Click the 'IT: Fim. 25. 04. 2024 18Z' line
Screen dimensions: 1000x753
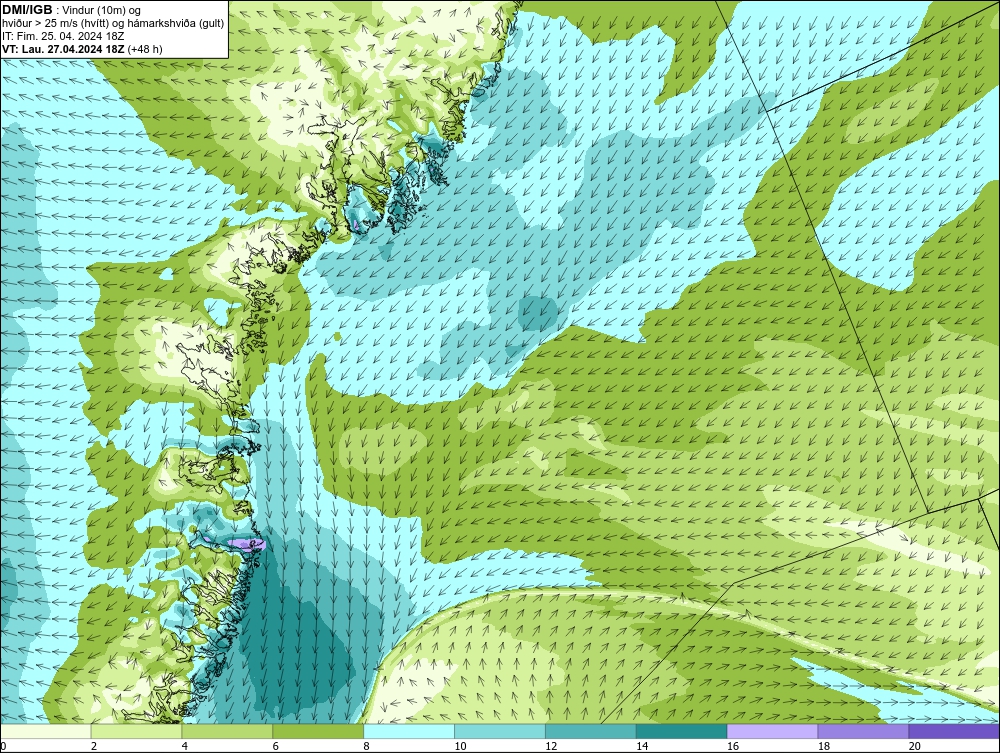[x=63, y=36]
